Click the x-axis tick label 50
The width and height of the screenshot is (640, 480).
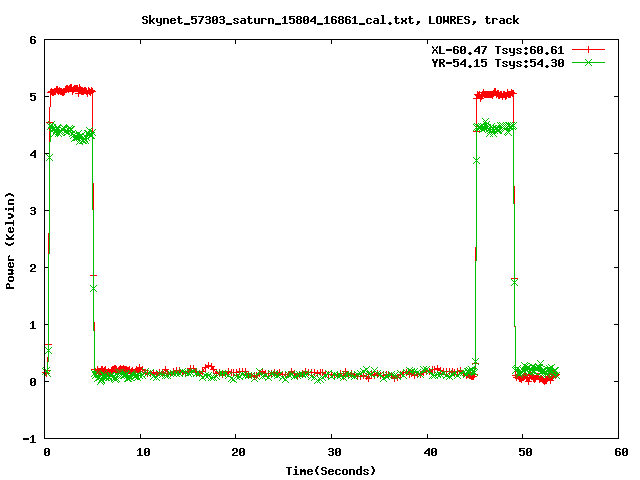pos(526,452)
